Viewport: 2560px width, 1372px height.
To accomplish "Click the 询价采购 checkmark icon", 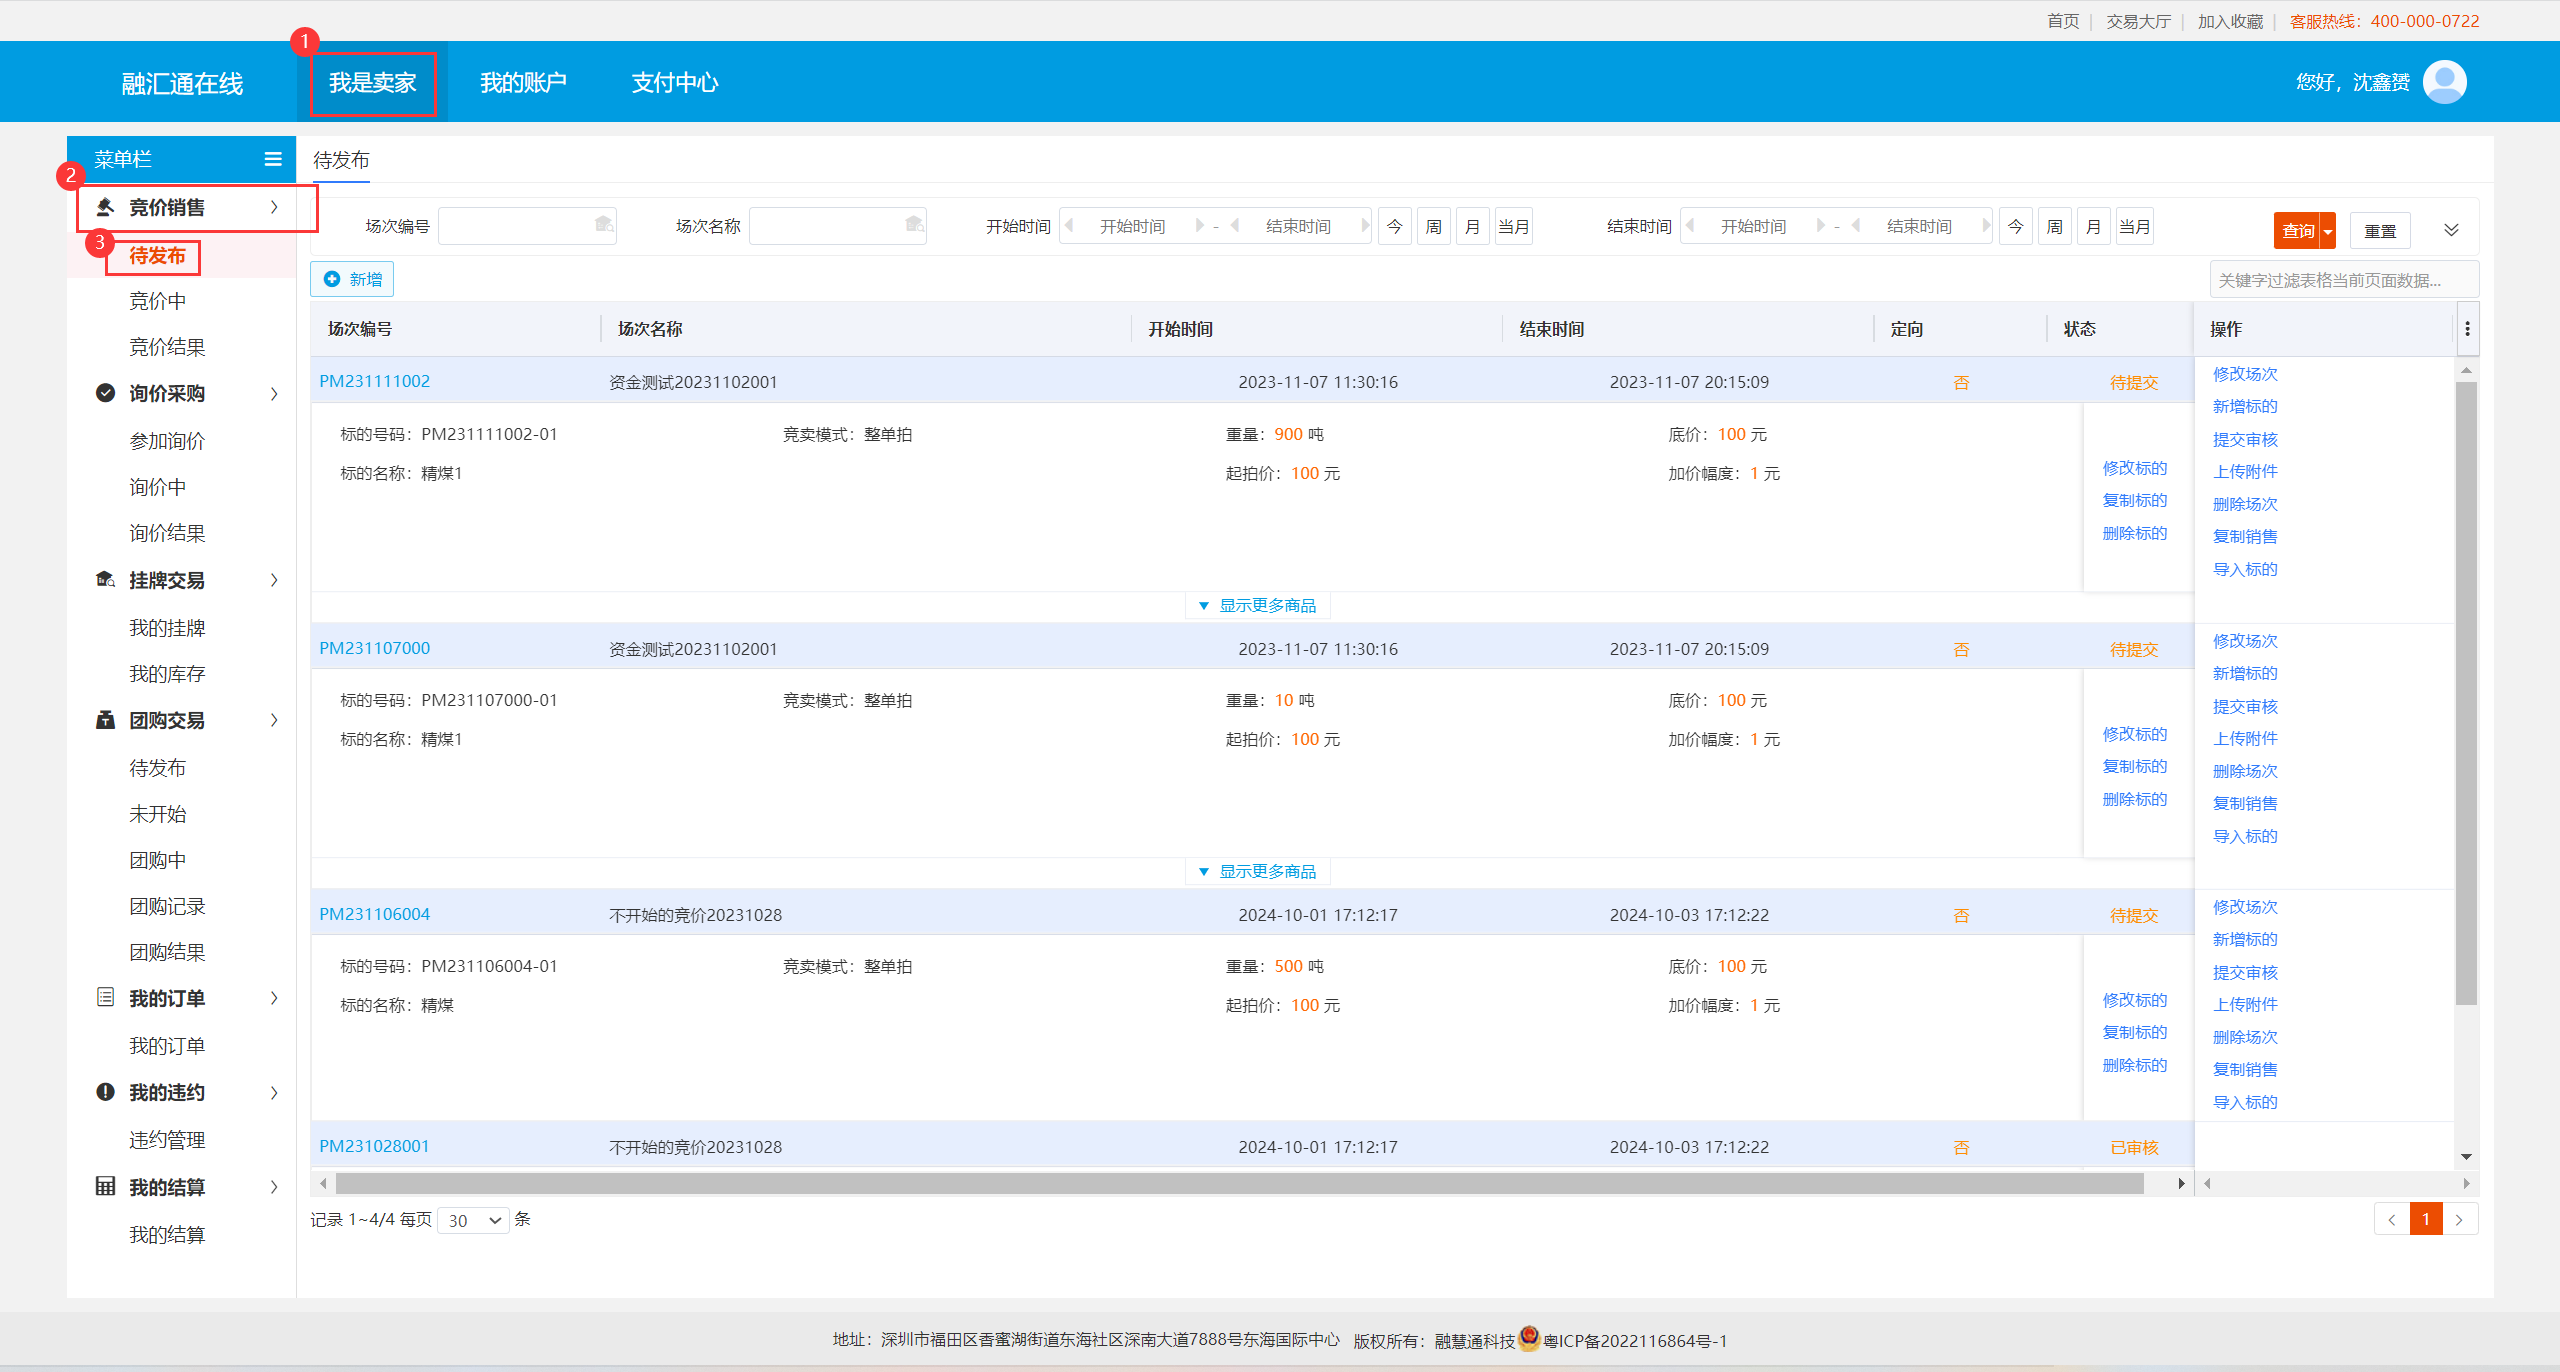I will (105, 393).
